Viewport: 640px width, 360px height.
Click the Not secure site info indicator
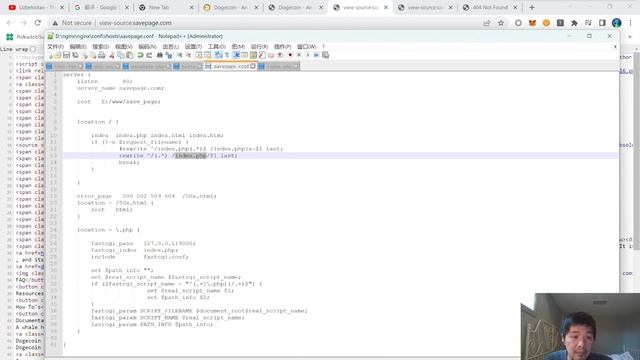point(71,23)
